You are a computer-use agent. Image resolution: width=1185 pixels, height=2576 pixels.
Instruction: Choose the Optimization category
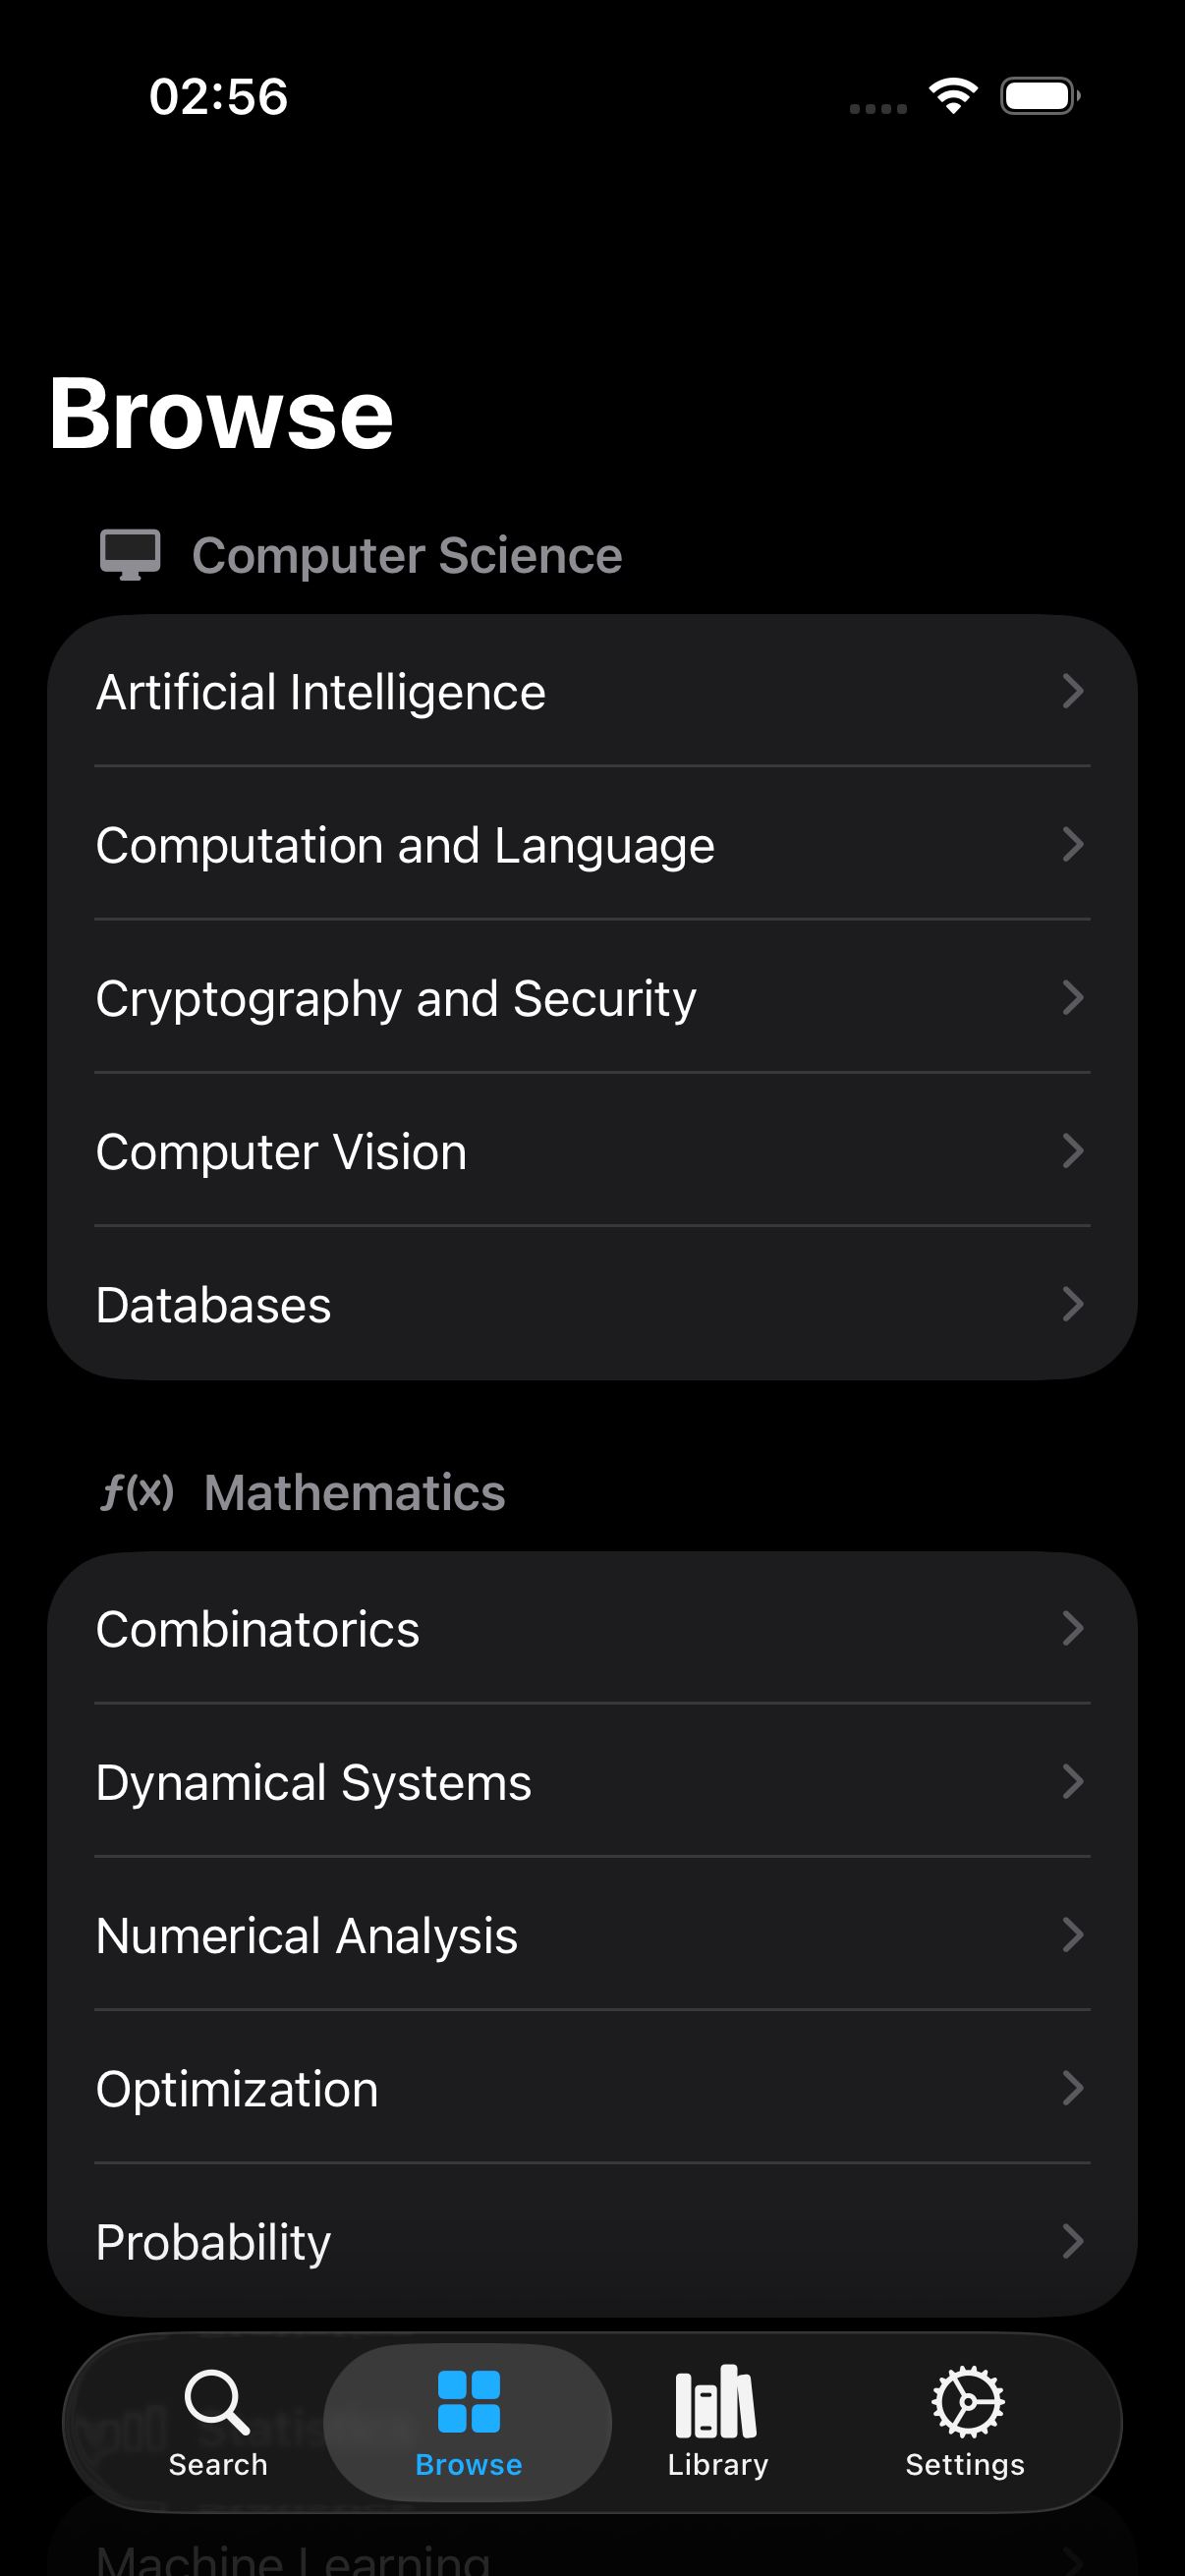[237, 2088]
